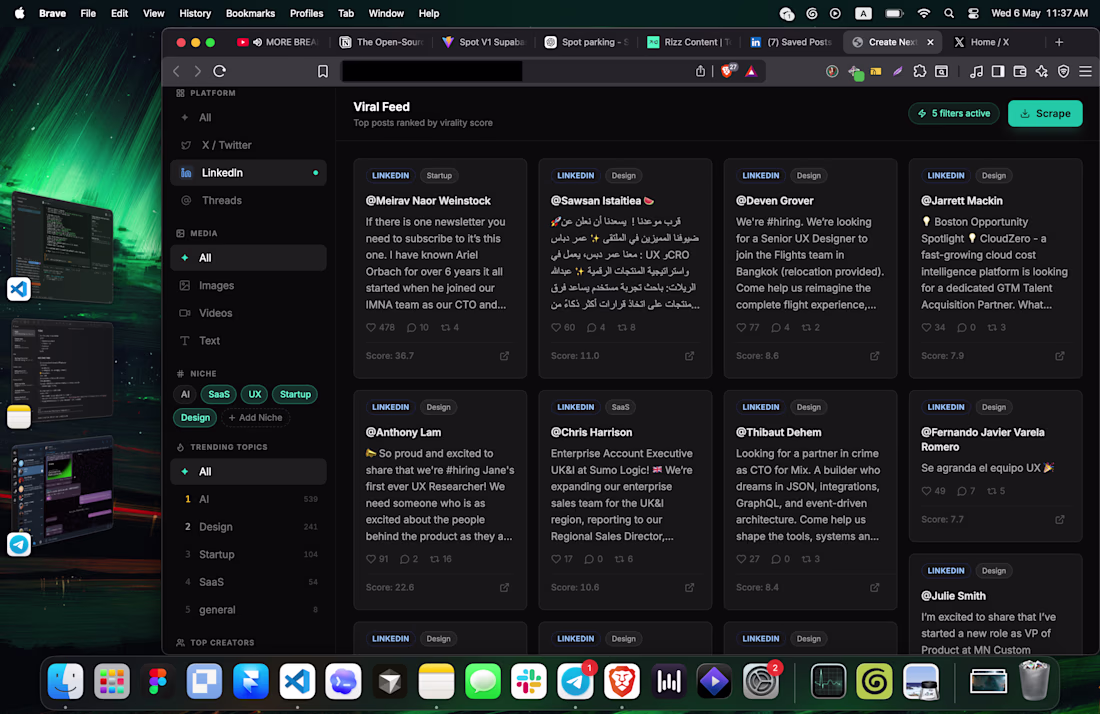Screen dimensions: 1100x714
Task: Open Brave hamburger menu
Action: coord(1085,71)
